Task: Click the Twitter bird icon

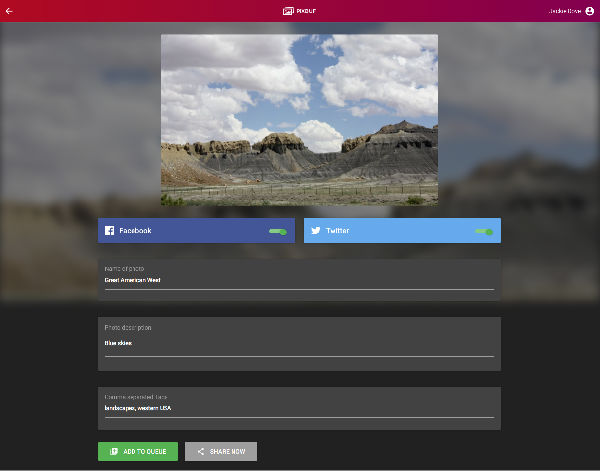Action: [x=316, y=231]
